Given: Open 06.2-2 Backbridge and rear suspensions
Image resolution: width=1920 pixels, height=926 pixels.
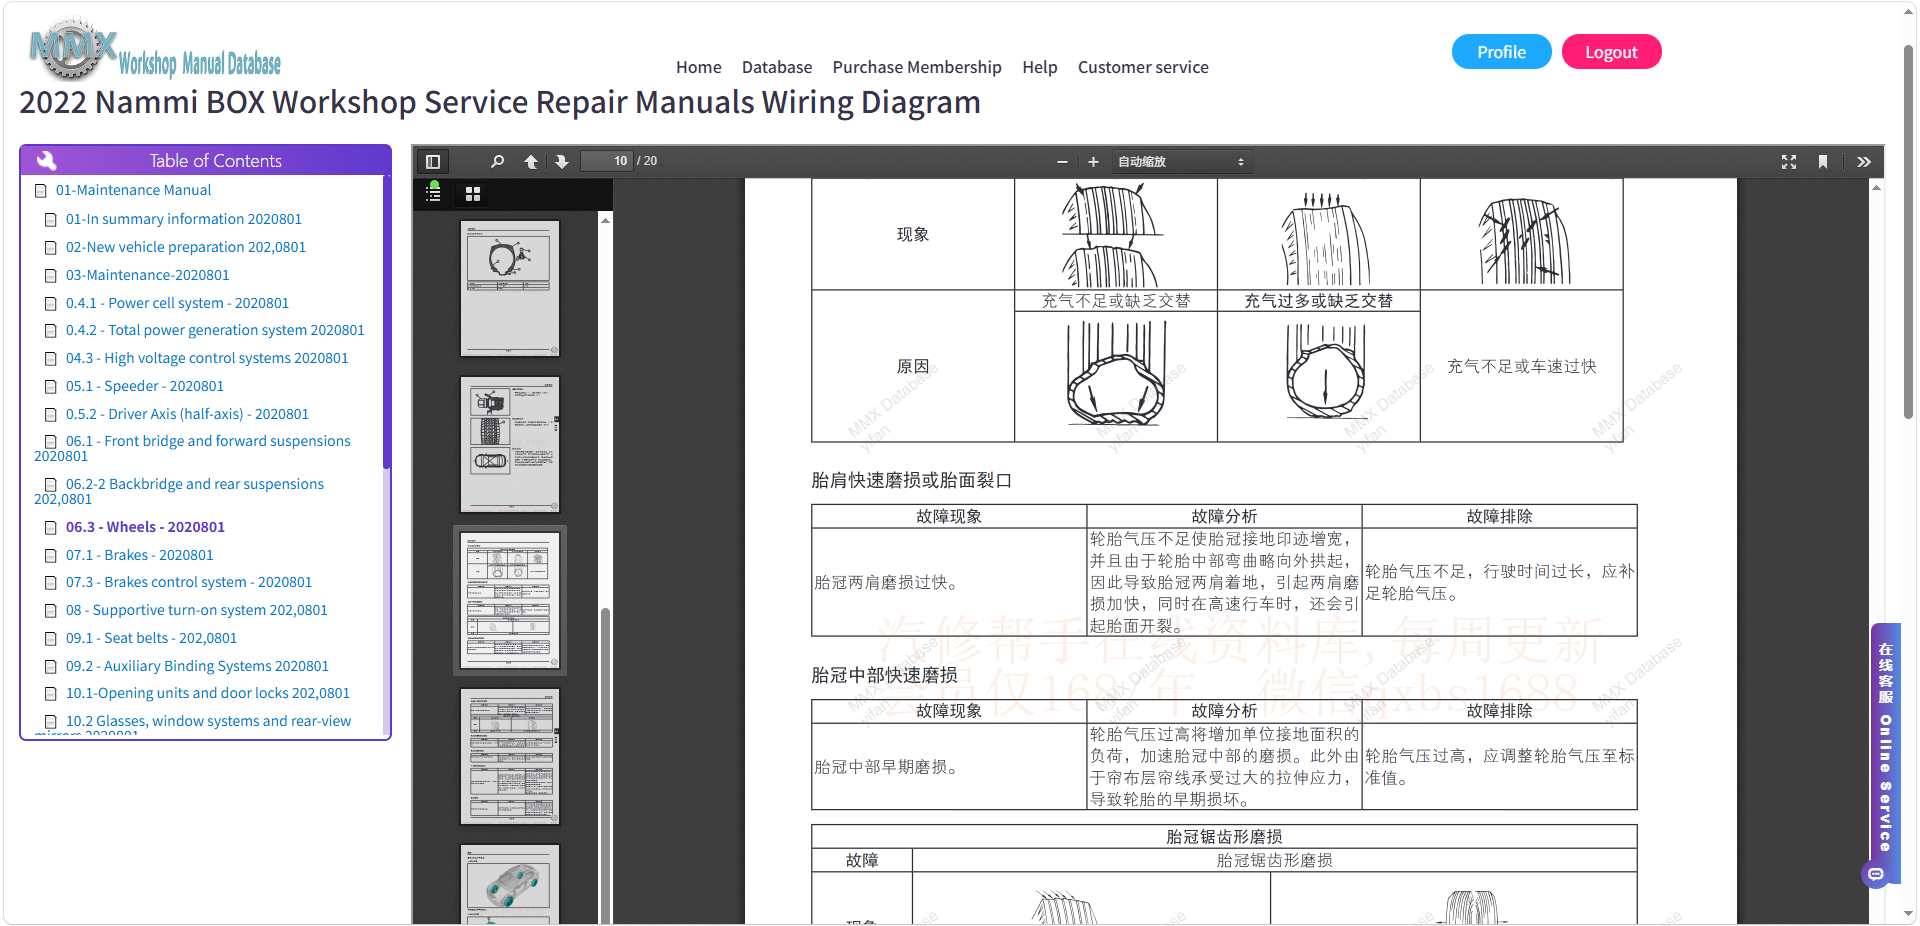Looking at the screenshot, I should pyautogui.click(x=179, y=491).
